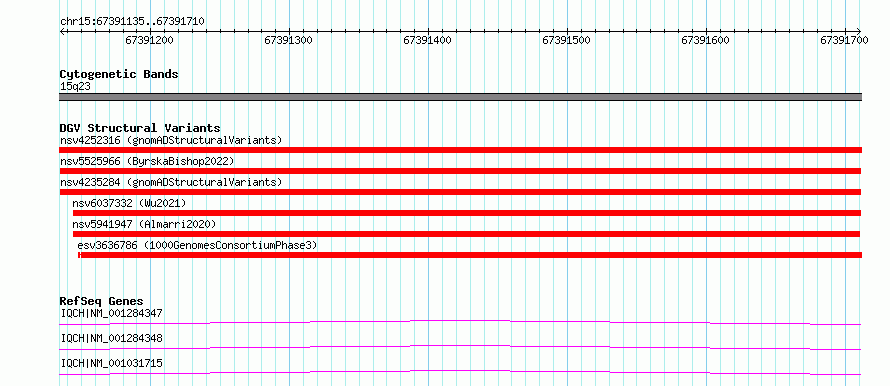Select variant label nsv5941947 Almarri2020
Screen dimensions: 890x386
click(144, 224)
